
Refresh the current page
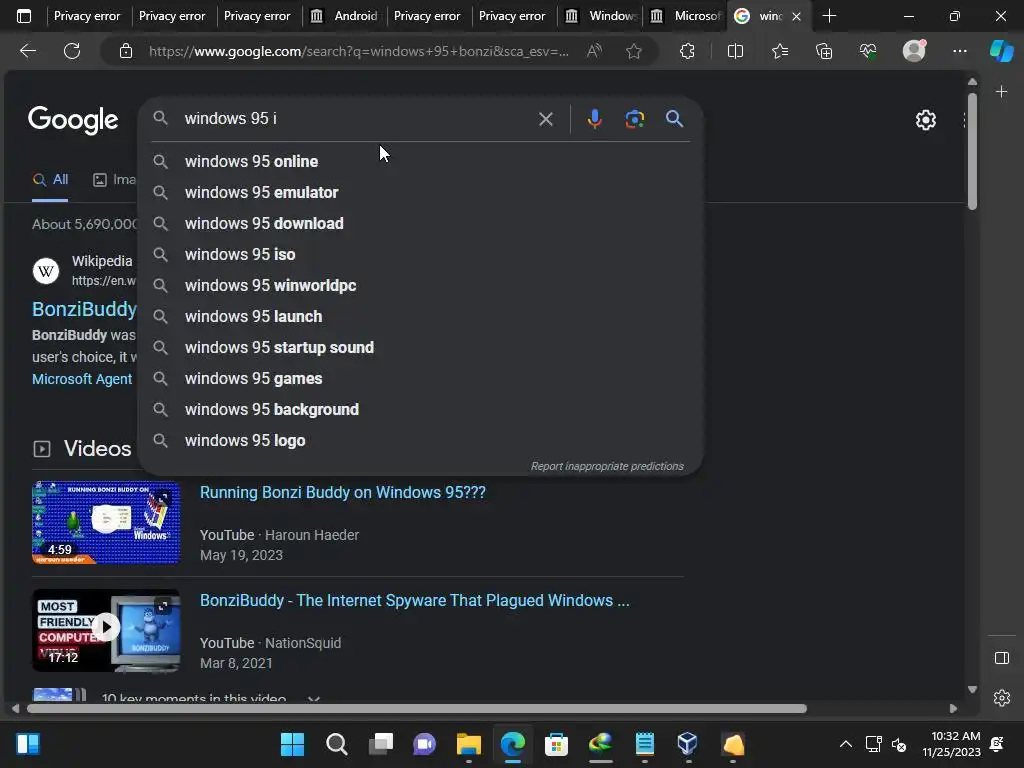coord(72,51)
